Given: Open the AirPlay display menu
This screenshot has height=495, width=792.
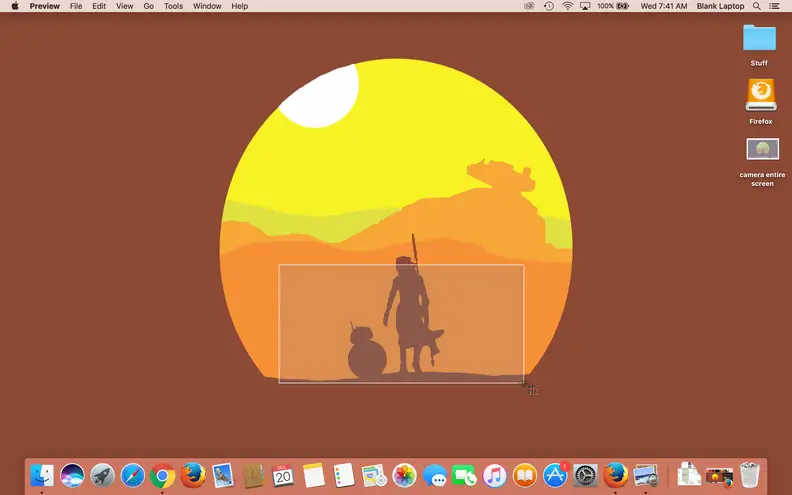Looking at the screenshot, I should (585, 6).
